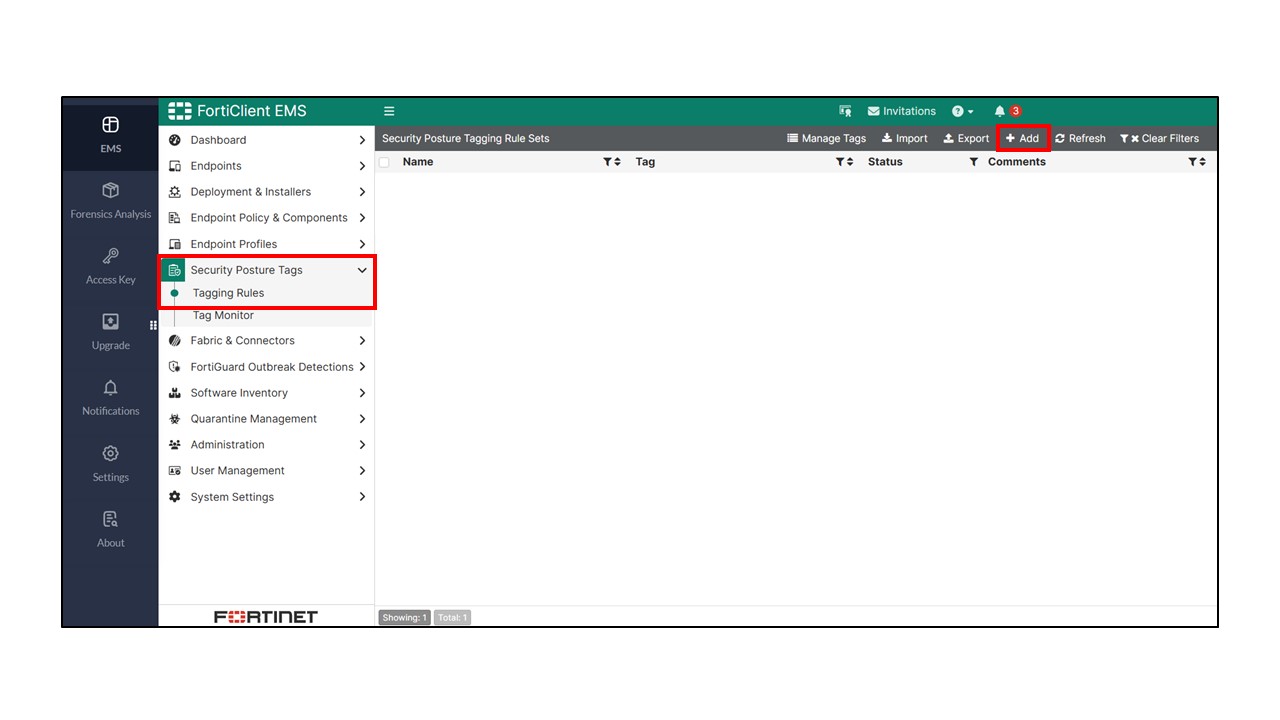Viewport: 1280px width, 720px height.
Task: Open Settings in the left rail
Action: point(110,464)
